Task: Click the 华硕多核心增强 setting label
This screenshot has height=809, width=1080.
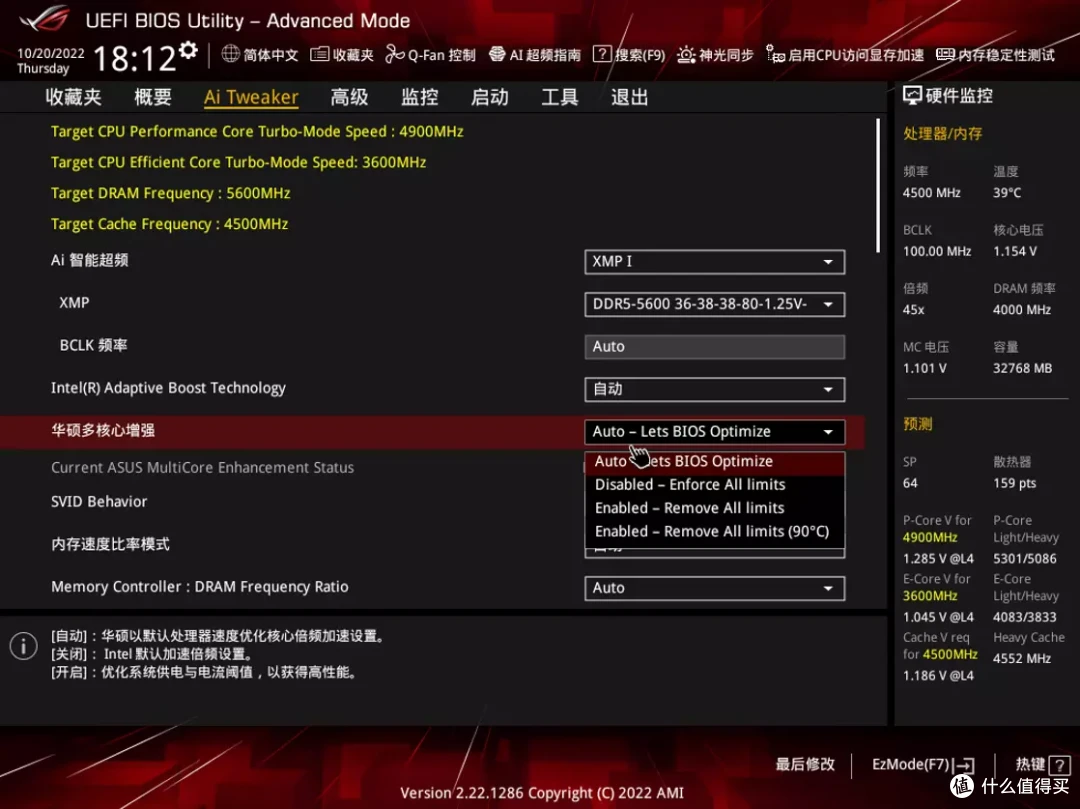Action: [103, 431]
